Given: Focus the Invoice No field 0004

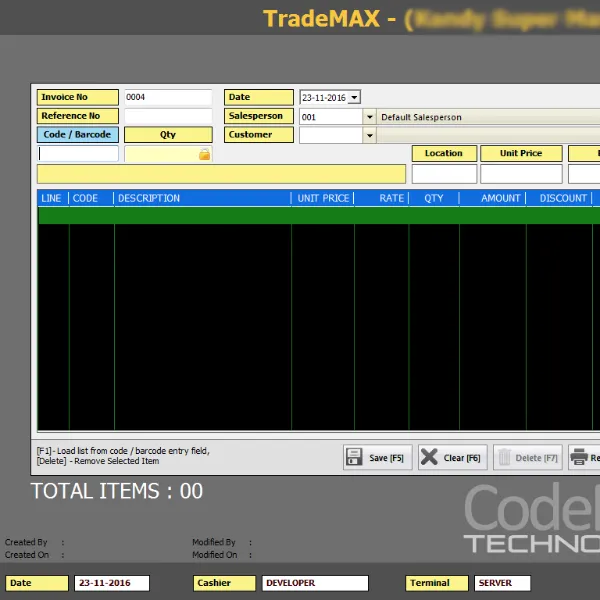Looking at the screenshot, I should [168, 97].
